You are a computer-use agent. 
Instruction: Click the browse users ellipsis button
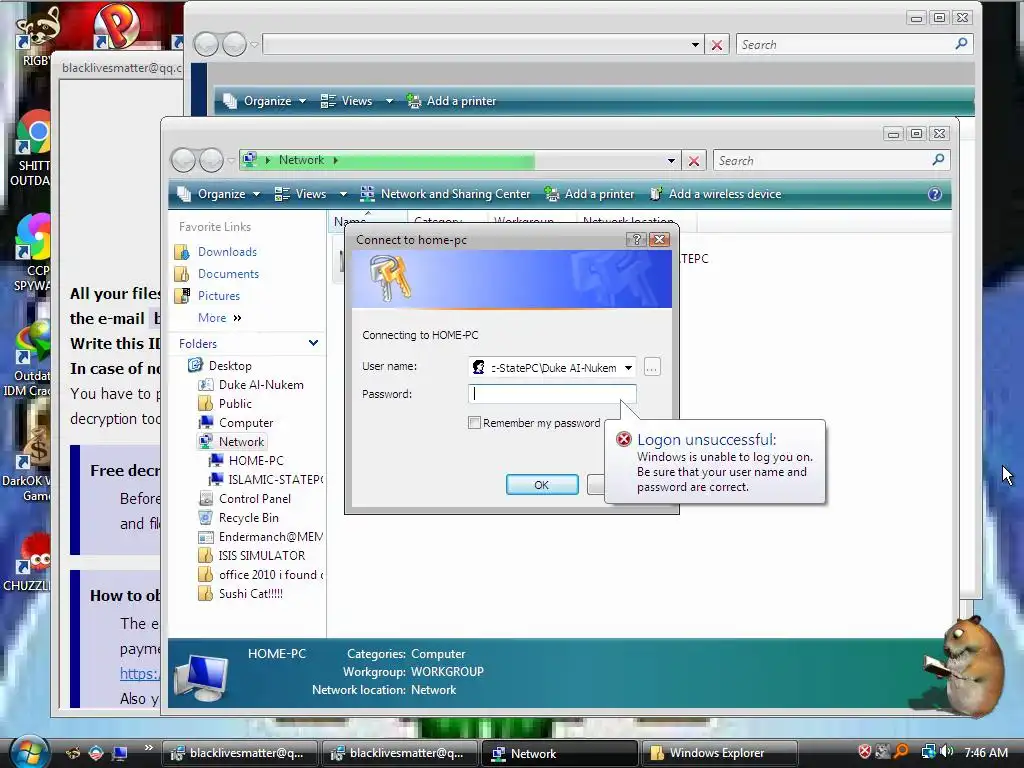click(652, 368)
